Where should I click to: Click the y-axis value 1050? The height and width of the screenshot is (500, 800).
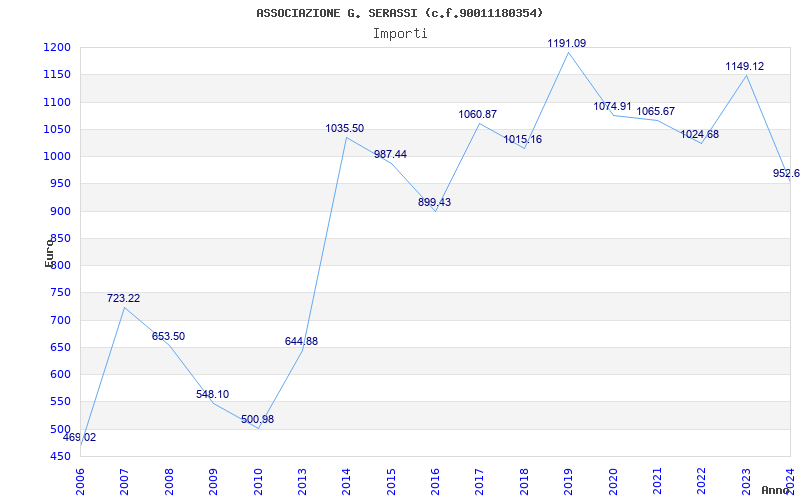[x=57, y=130]
